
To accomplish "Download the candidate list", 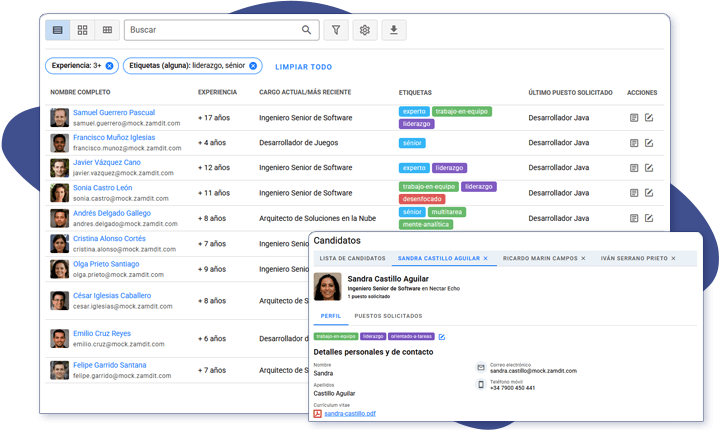I will click(x=393, y=30).
